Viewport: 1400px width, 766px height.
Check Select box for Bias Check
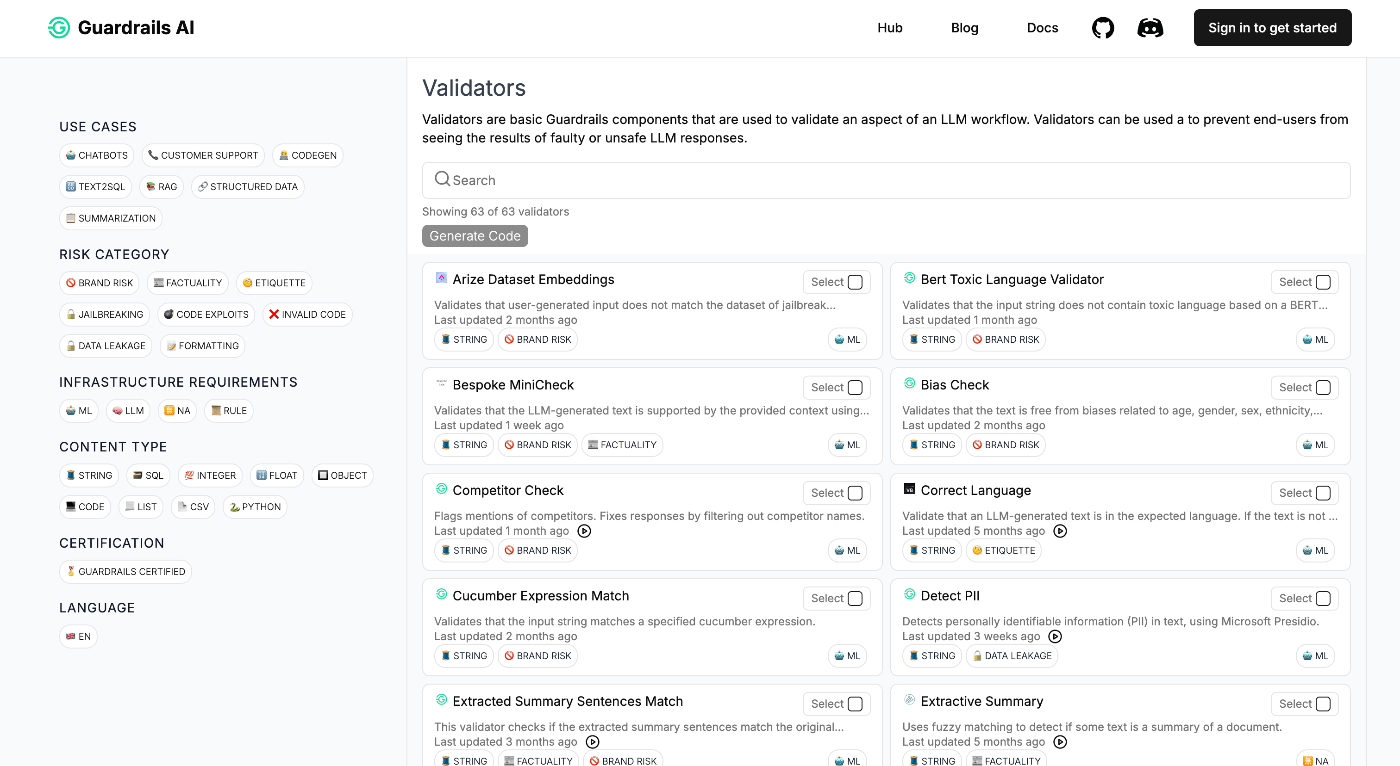[1323, 387]
